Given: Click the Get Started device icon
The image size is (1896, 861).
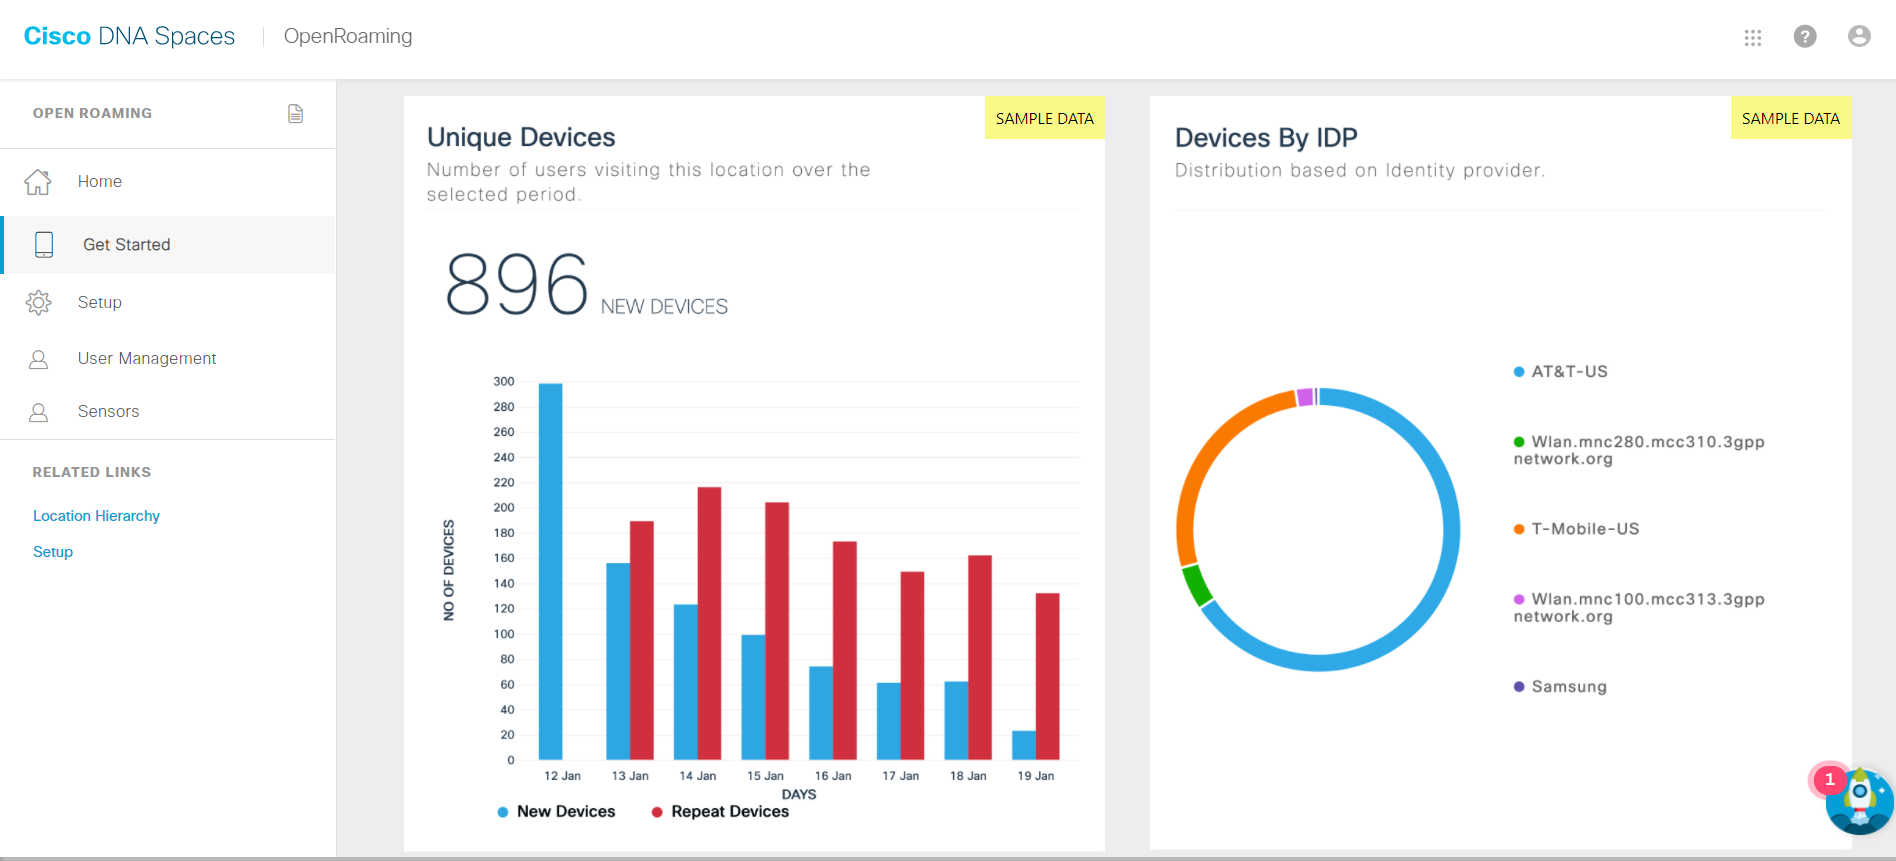Looking at the screenshot, I should pyautogui.click(x=44, y=245).
